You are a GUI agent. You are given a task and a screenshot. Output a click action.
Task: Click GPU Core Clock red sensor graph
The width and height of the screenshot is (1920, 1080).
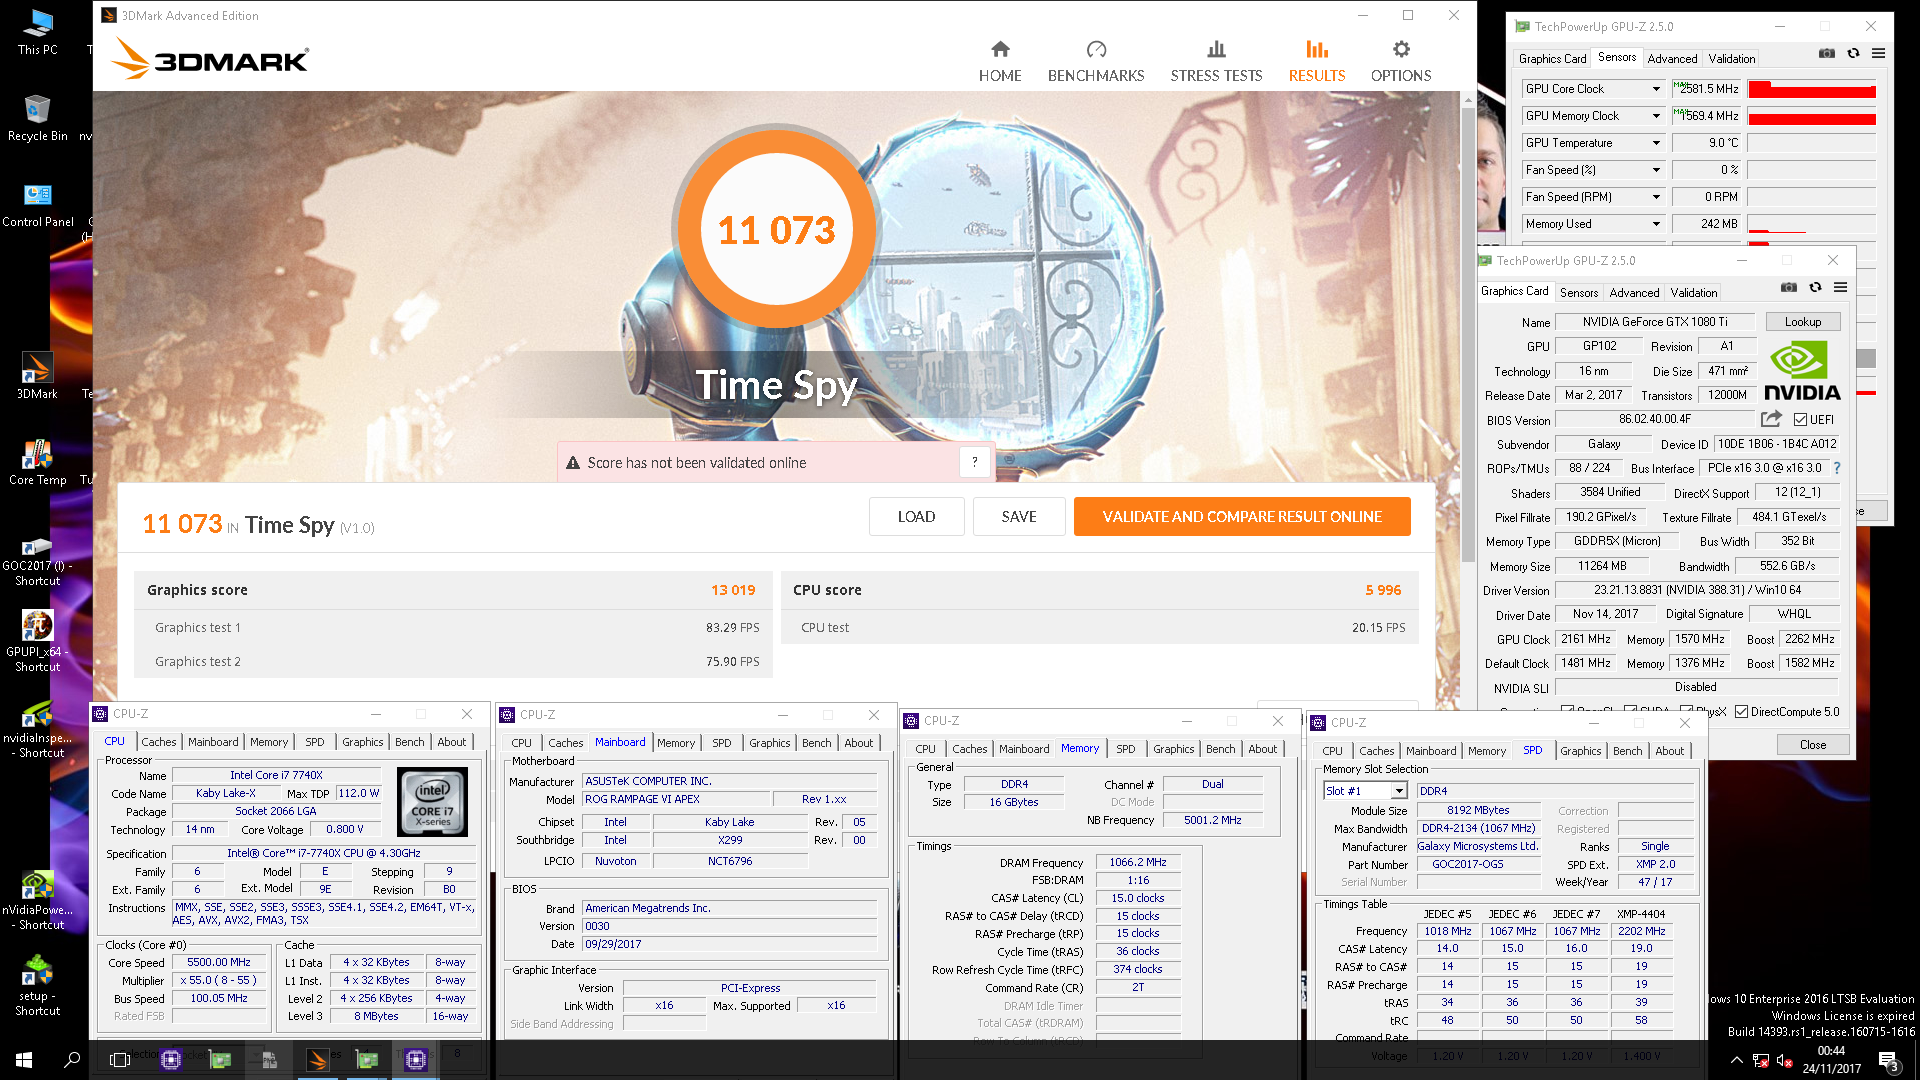pos(1811,89)
